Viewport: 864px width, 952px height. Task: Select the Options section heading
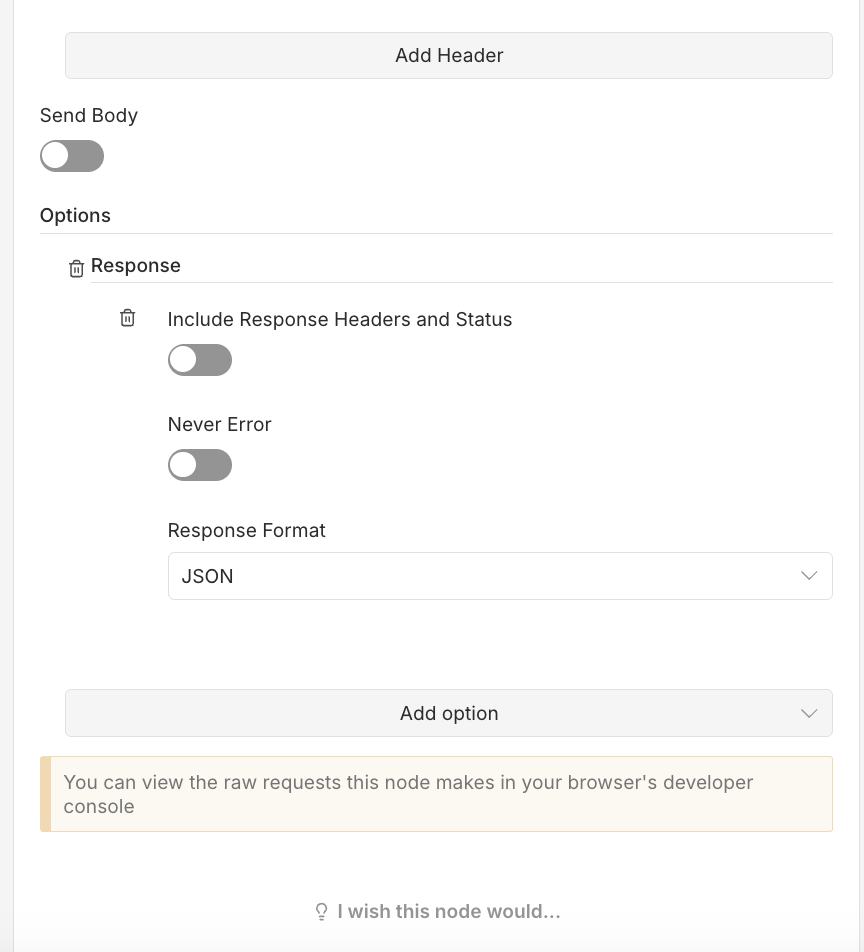point(75,215)
